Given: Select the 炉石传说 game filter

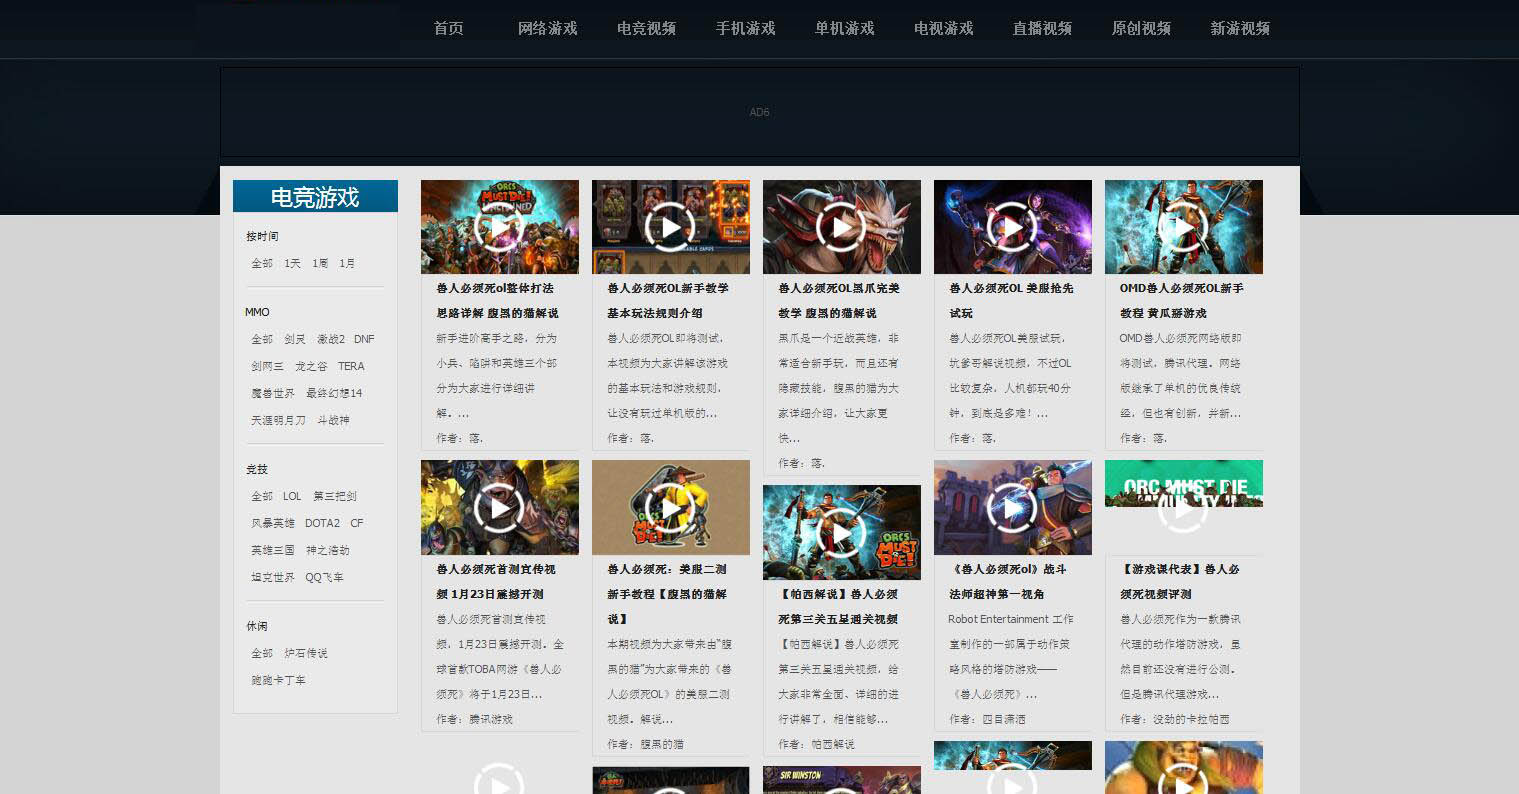Looking at the screenshot, I should (306, 653).
